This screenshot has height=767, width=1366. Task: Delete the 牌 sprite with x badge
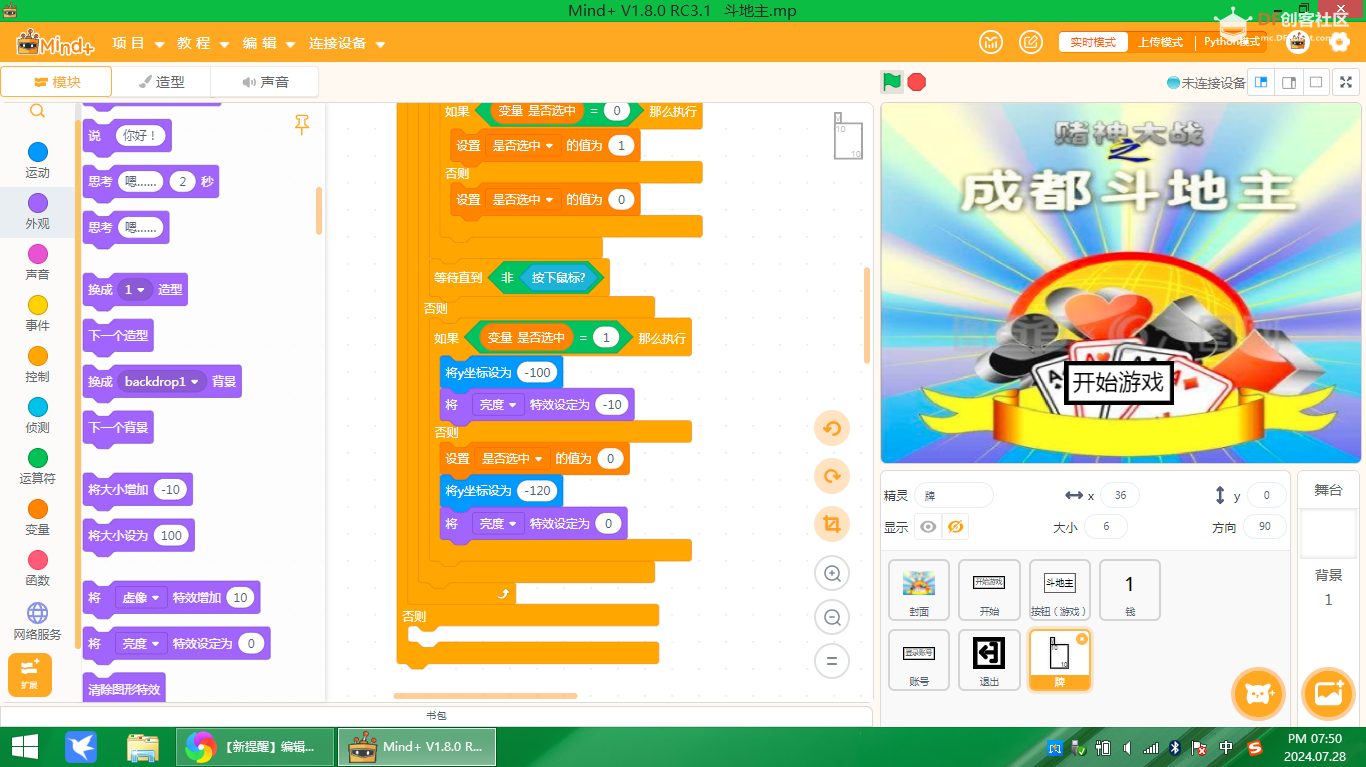[x=1081, y=638]
